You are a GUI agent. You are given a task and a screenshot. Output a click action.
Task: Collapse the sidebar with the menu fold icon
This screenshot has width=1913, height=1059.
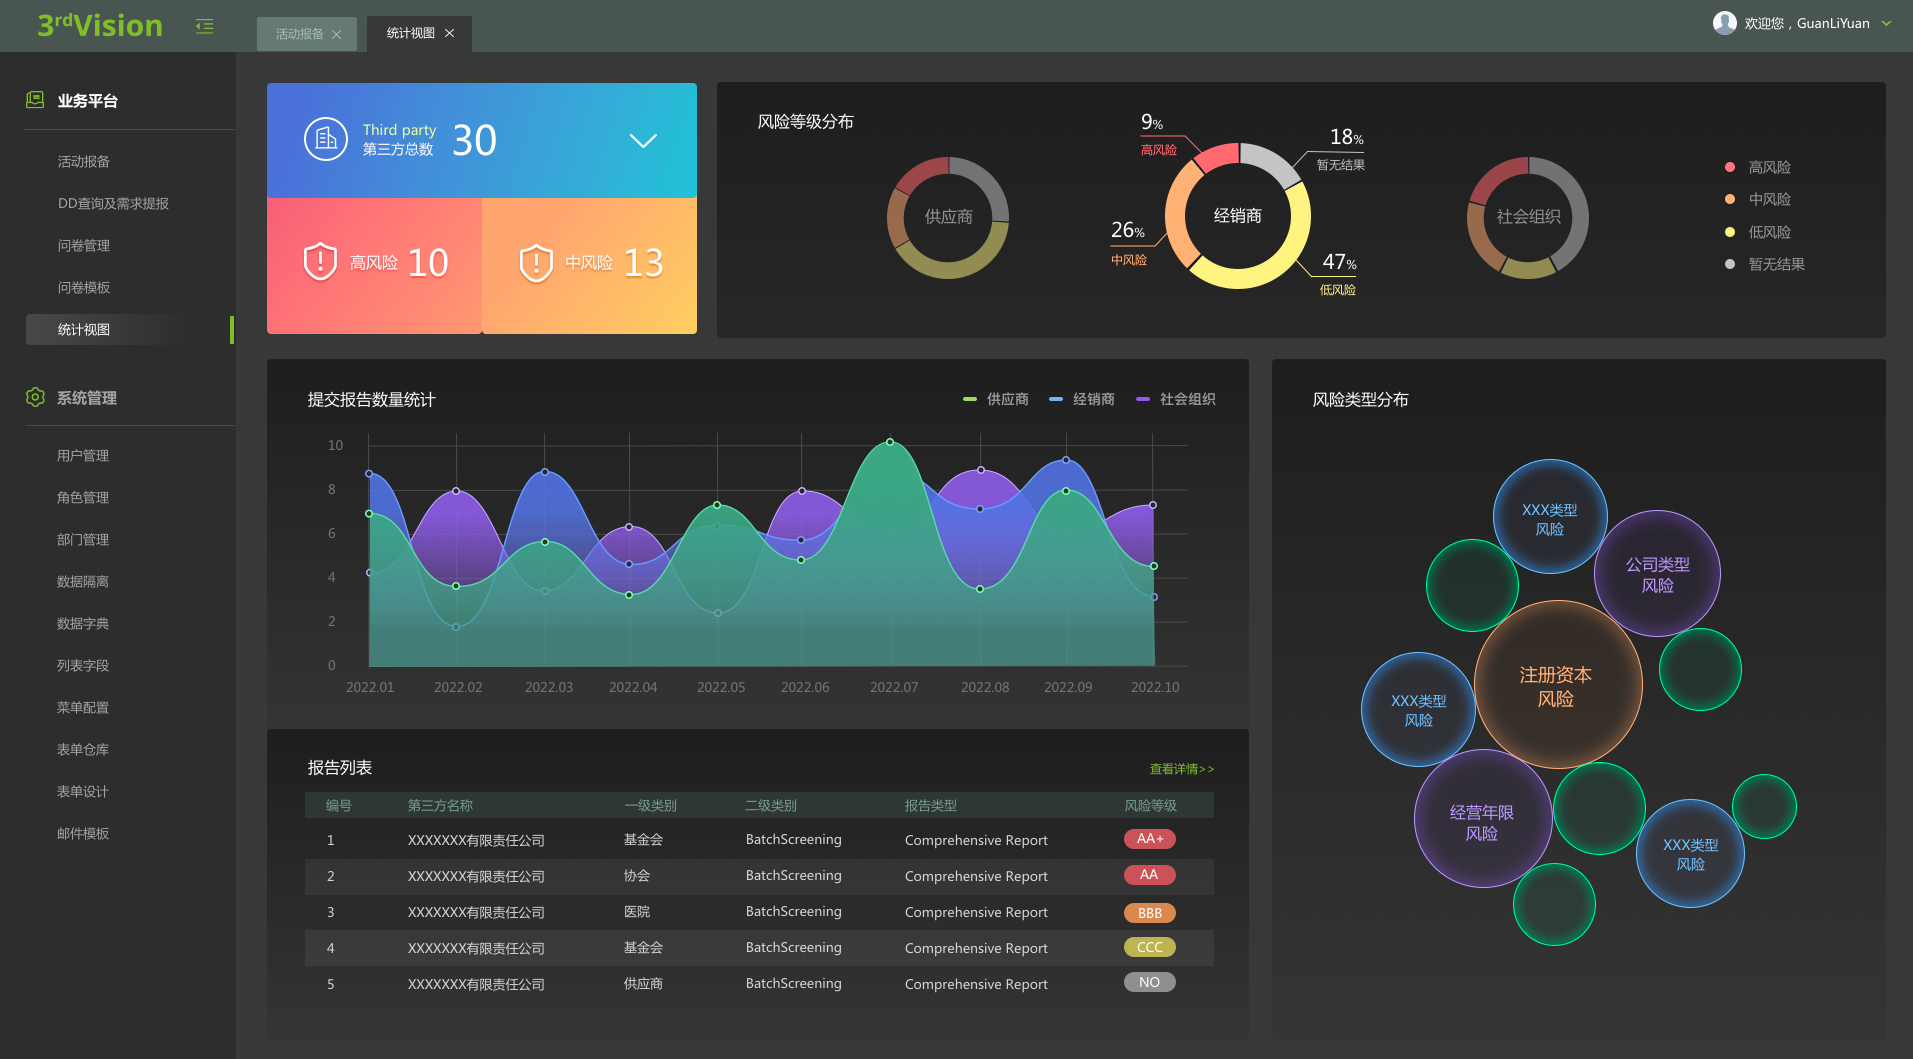pyautogui.click(x=205, y=26)
